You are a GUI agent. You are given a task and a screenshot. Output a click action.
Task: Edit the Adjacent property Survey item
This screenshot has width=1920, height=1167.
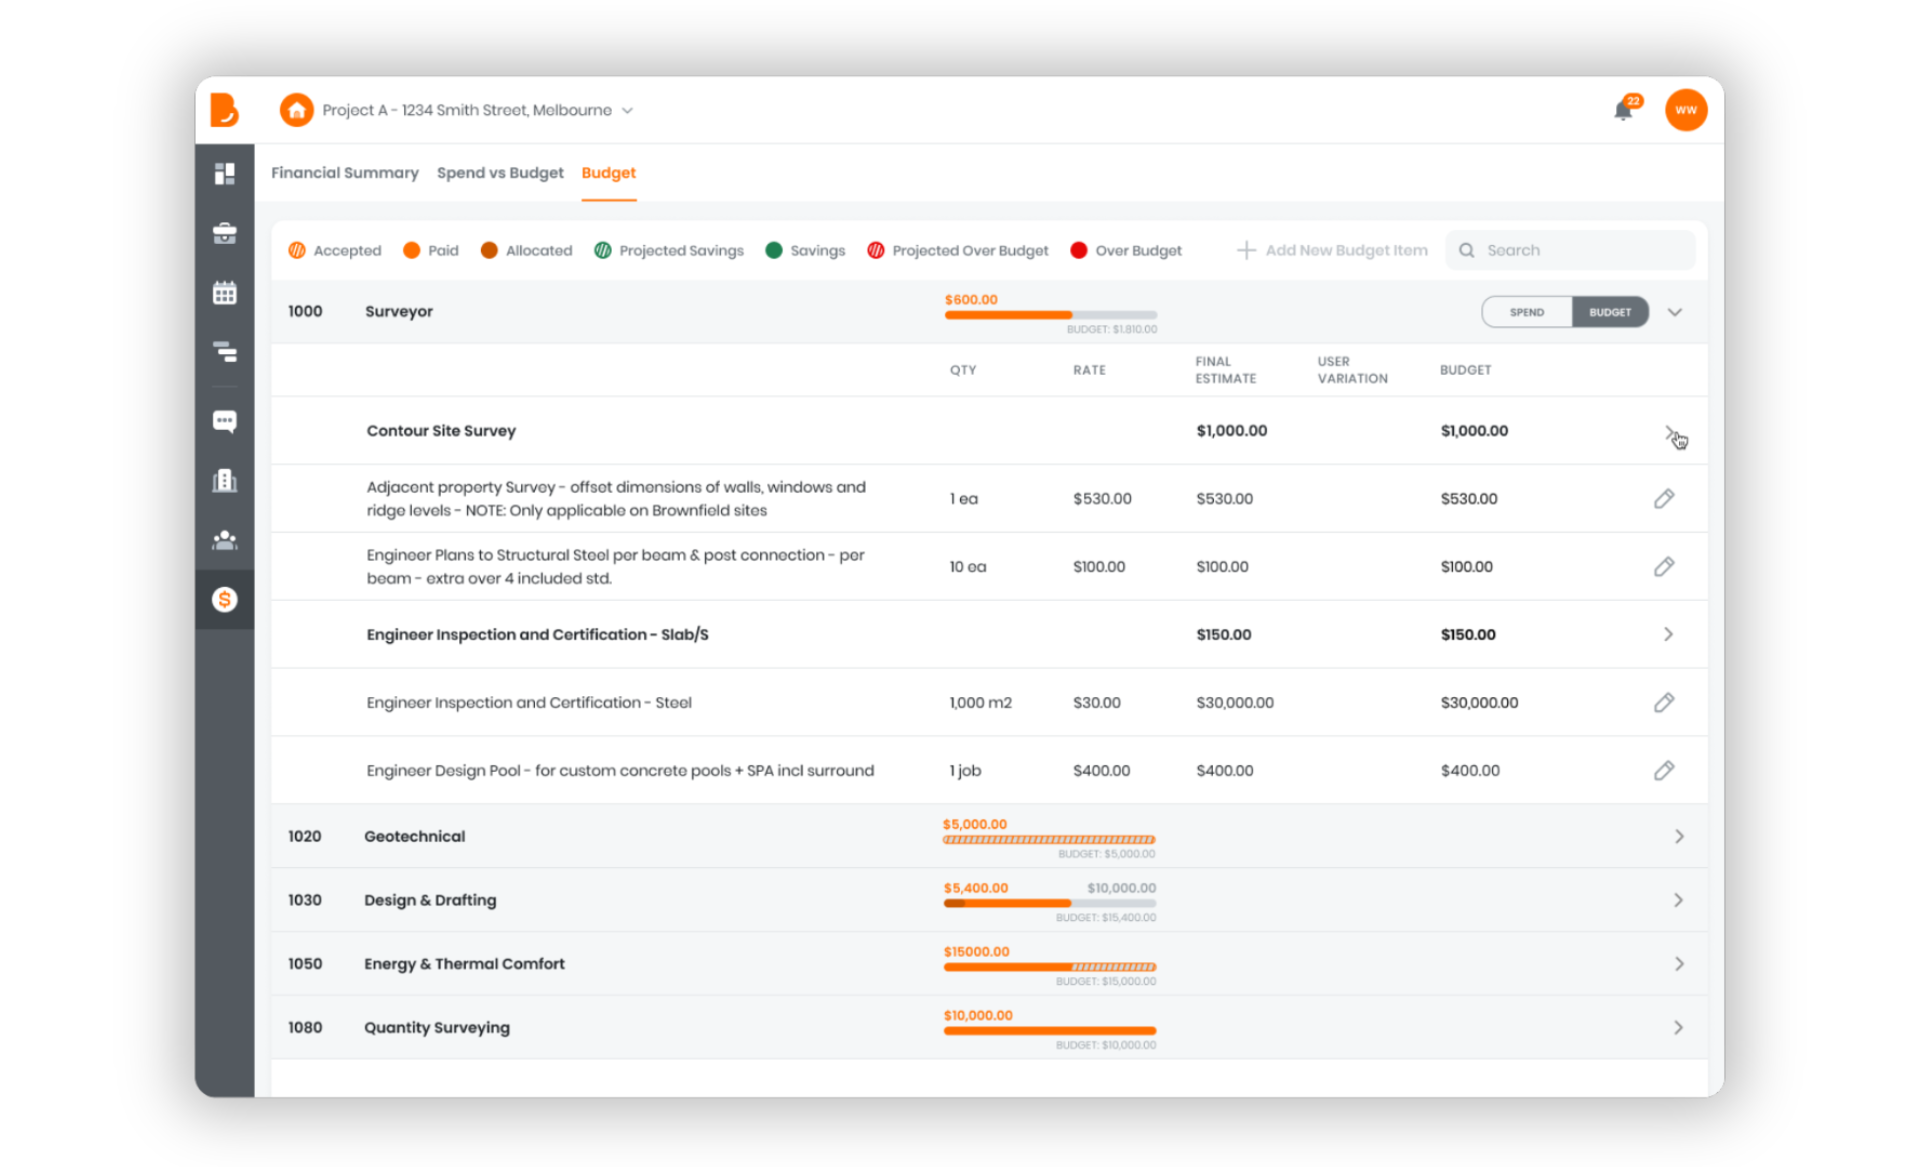click(x=1664, y=498)
